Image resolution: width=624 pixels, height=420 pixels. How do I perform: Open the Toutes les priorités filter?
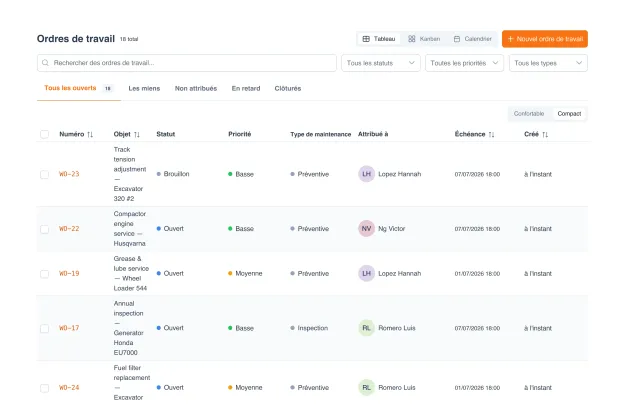(x=464, y=63)
